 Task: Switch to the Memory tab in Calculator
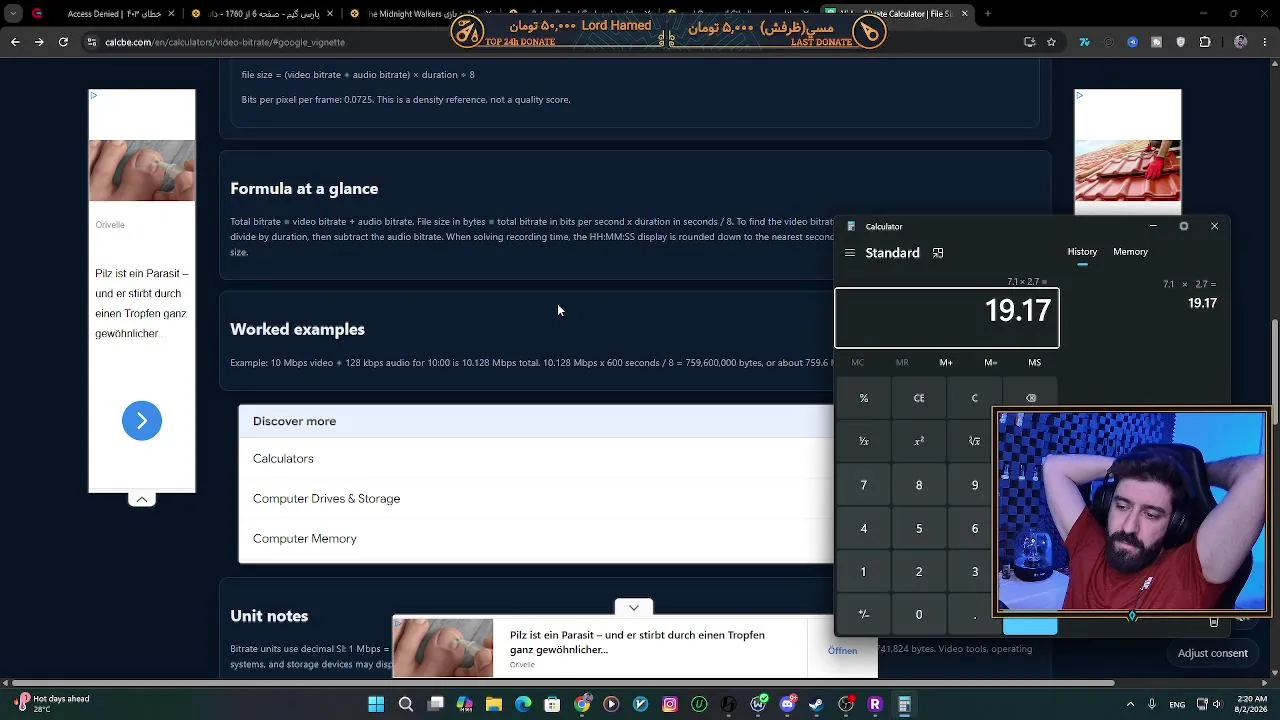pyautogui.click(x=1131, y=252)
